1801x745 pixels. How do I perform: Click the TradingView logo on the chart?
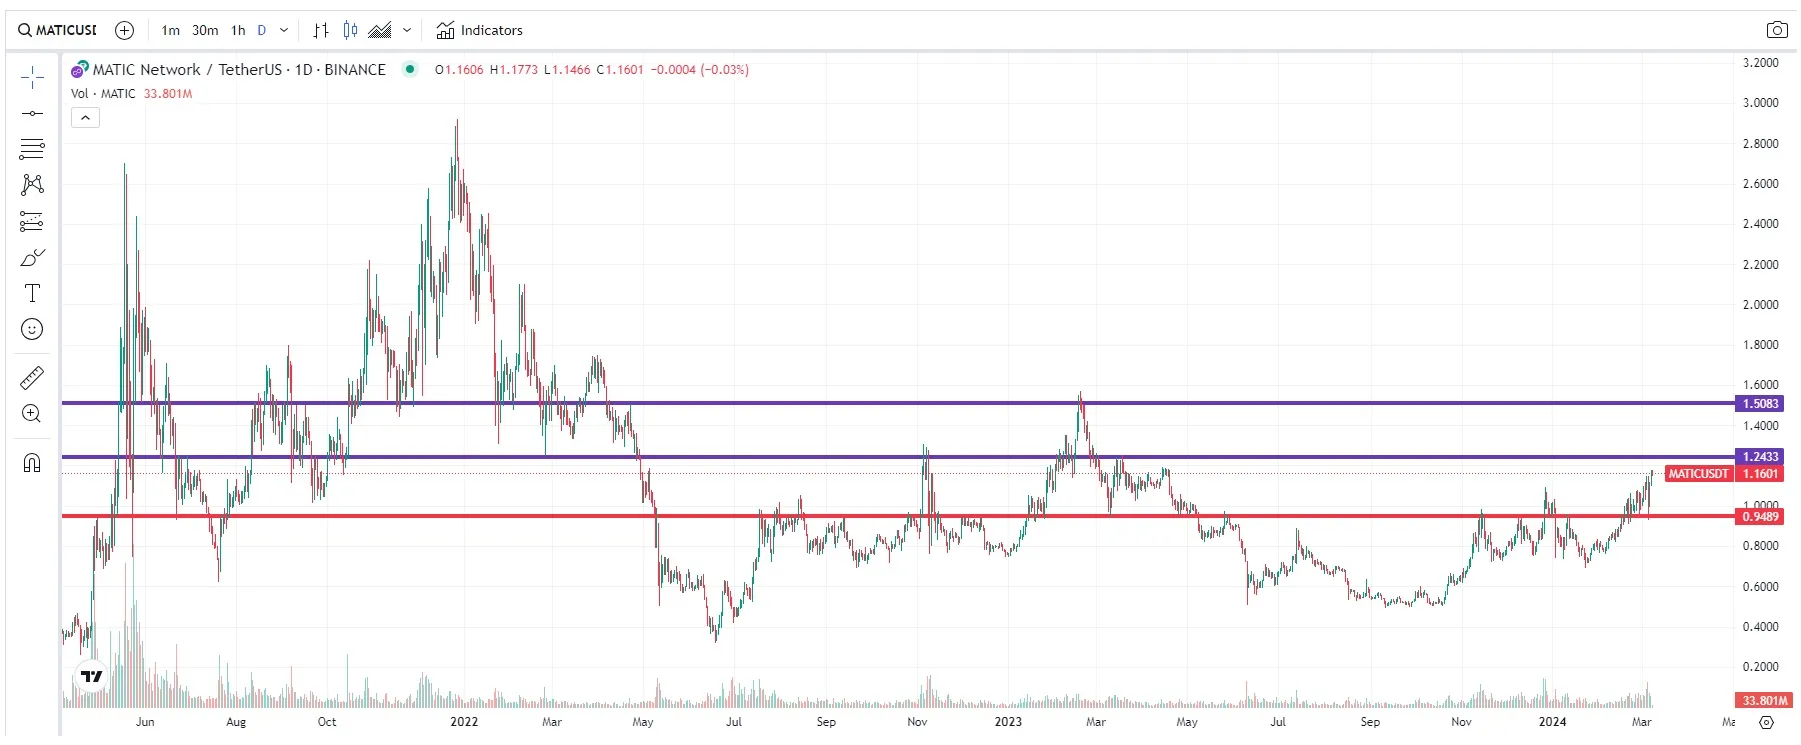(x=92, y=677)
